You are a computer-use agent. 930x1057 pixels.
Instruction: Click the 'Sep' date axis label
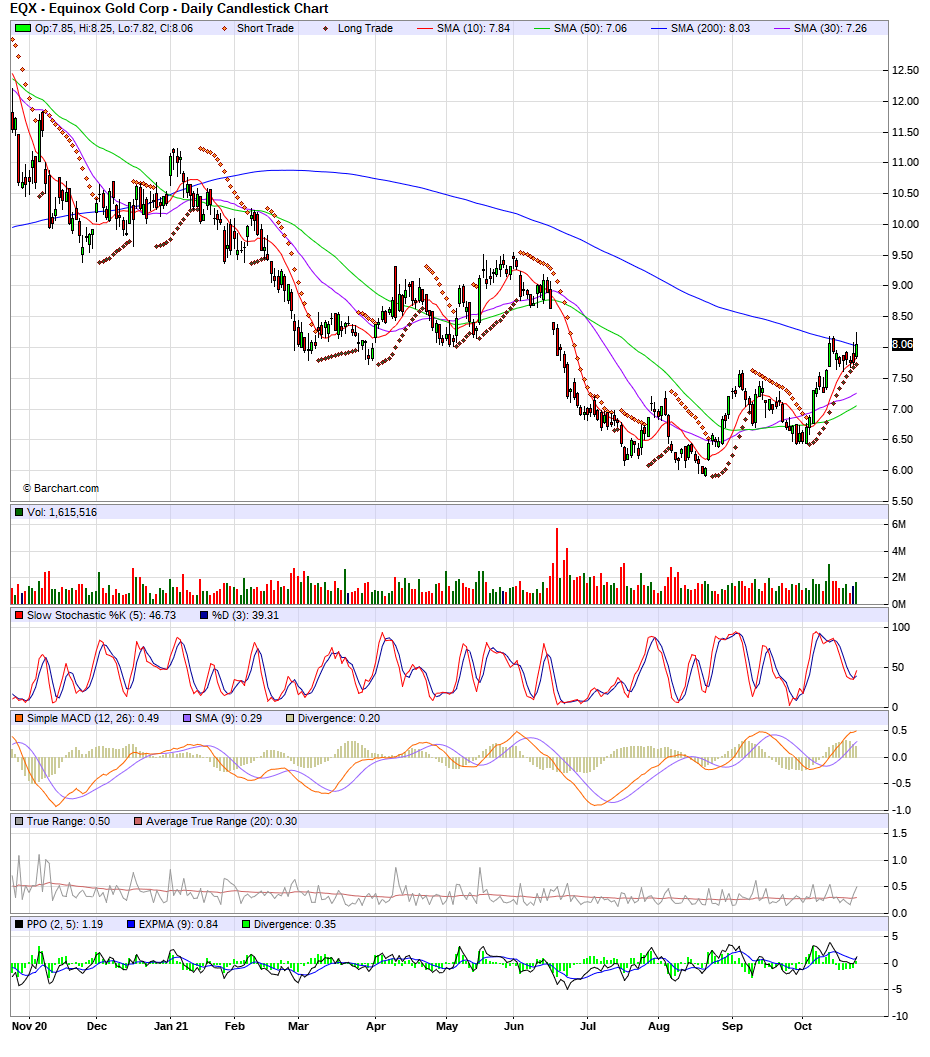pyautogui.click(x=732, y=1027)
